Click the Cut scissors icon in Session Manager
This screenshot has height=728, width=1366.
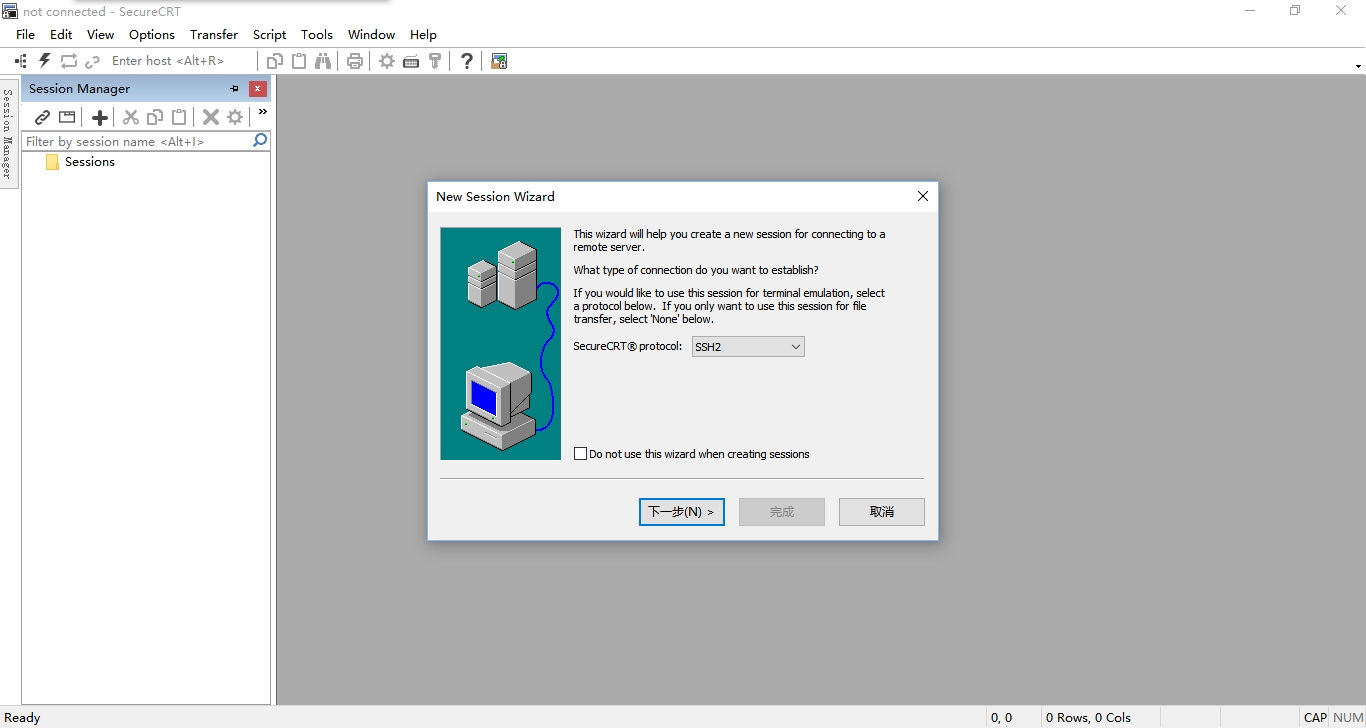coord(131,117)
